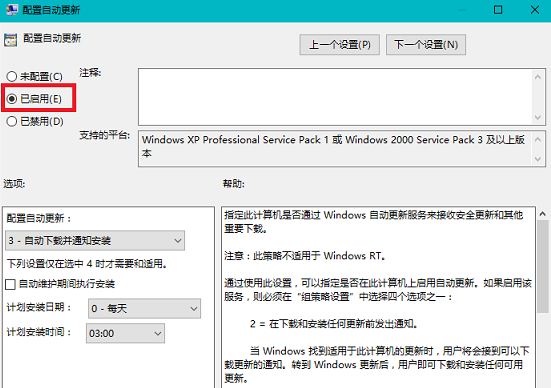Click the comment box scroll down arrow
The image size is (551, 388).
coord(538,117)
